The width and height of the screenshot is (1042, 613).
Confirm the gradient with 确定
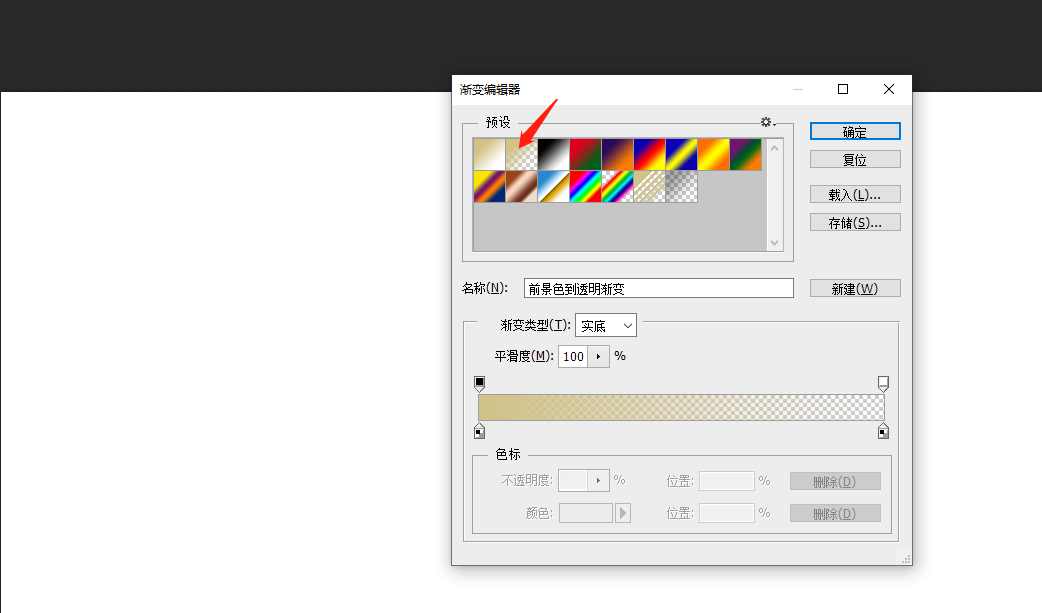[x=855, y=131]
